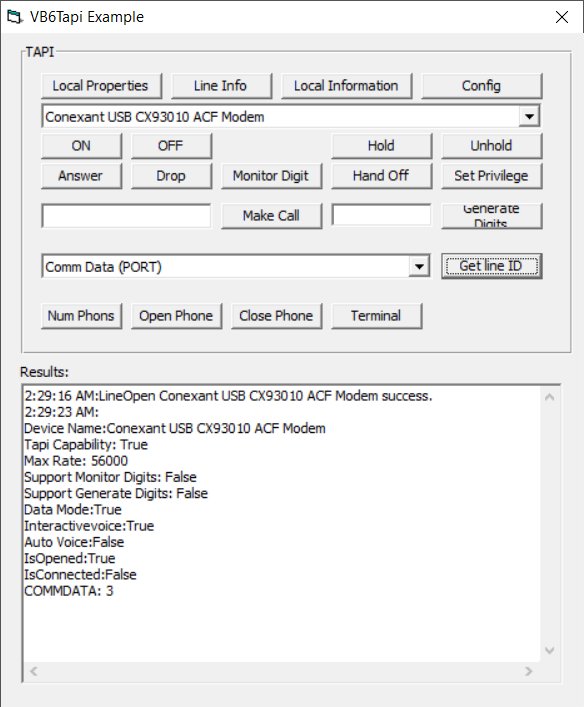Click the VB6Tapi app icon in title bar

[14, 17]
